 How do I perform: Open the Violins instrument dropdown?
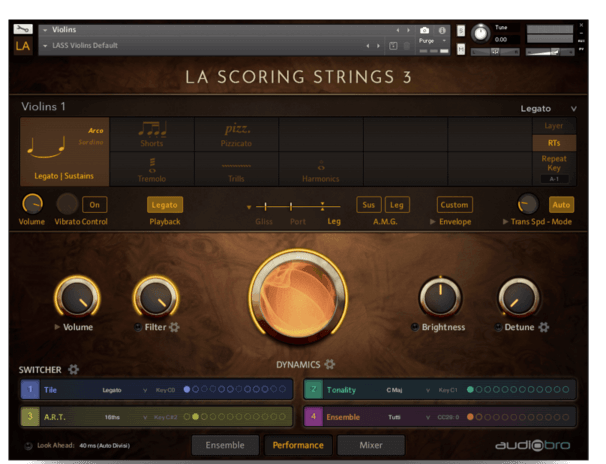pyautogui.click(x=45, y=30)
